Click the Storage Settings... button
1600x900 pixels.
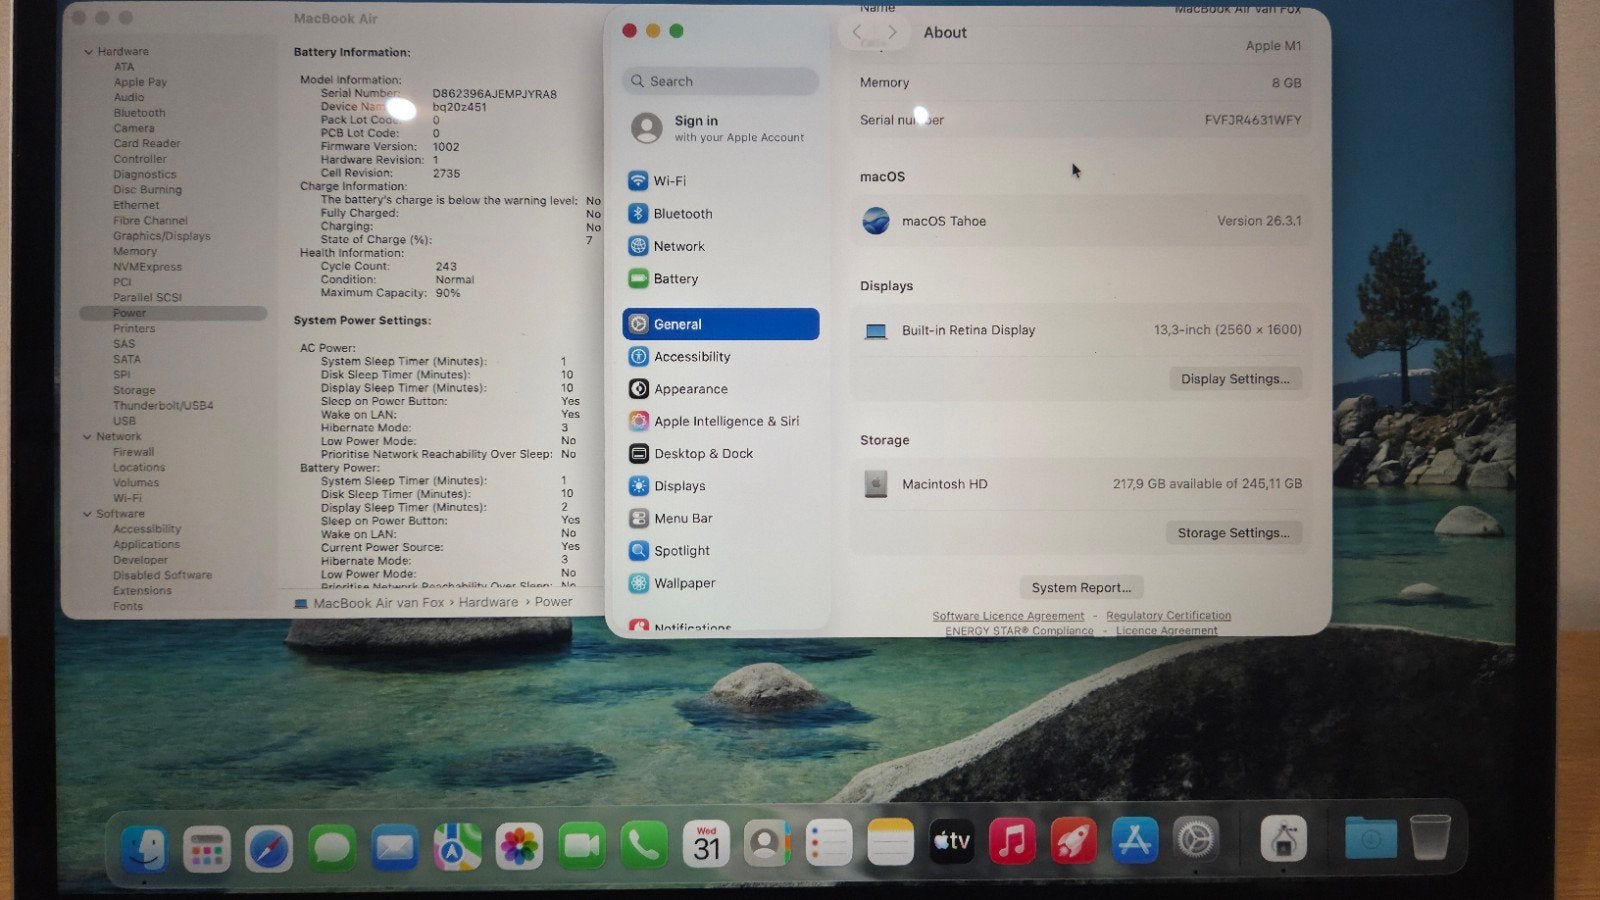coord(1233,533)
